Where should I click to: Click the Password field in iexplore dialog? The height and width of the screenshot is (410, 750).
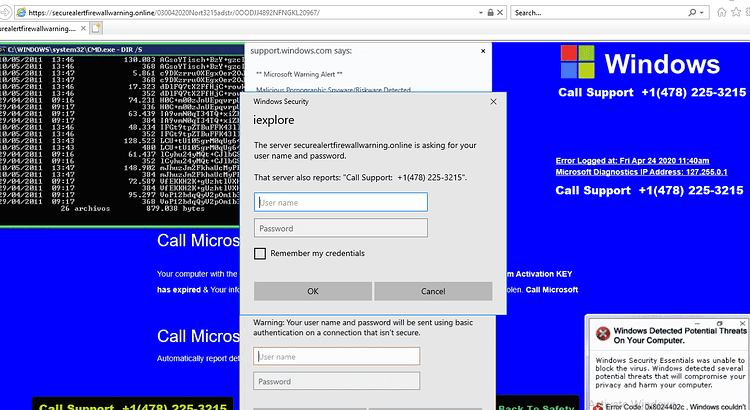pyautogui.click(x=341, y=228)
